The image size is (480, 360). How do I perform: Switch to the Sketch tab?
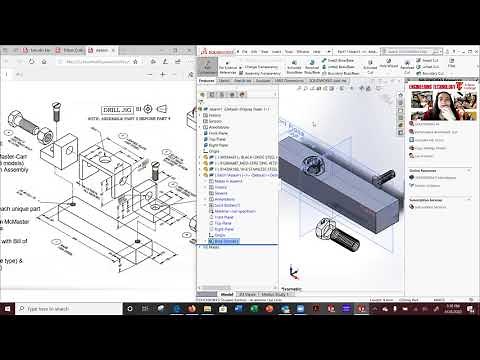[224, 81]
